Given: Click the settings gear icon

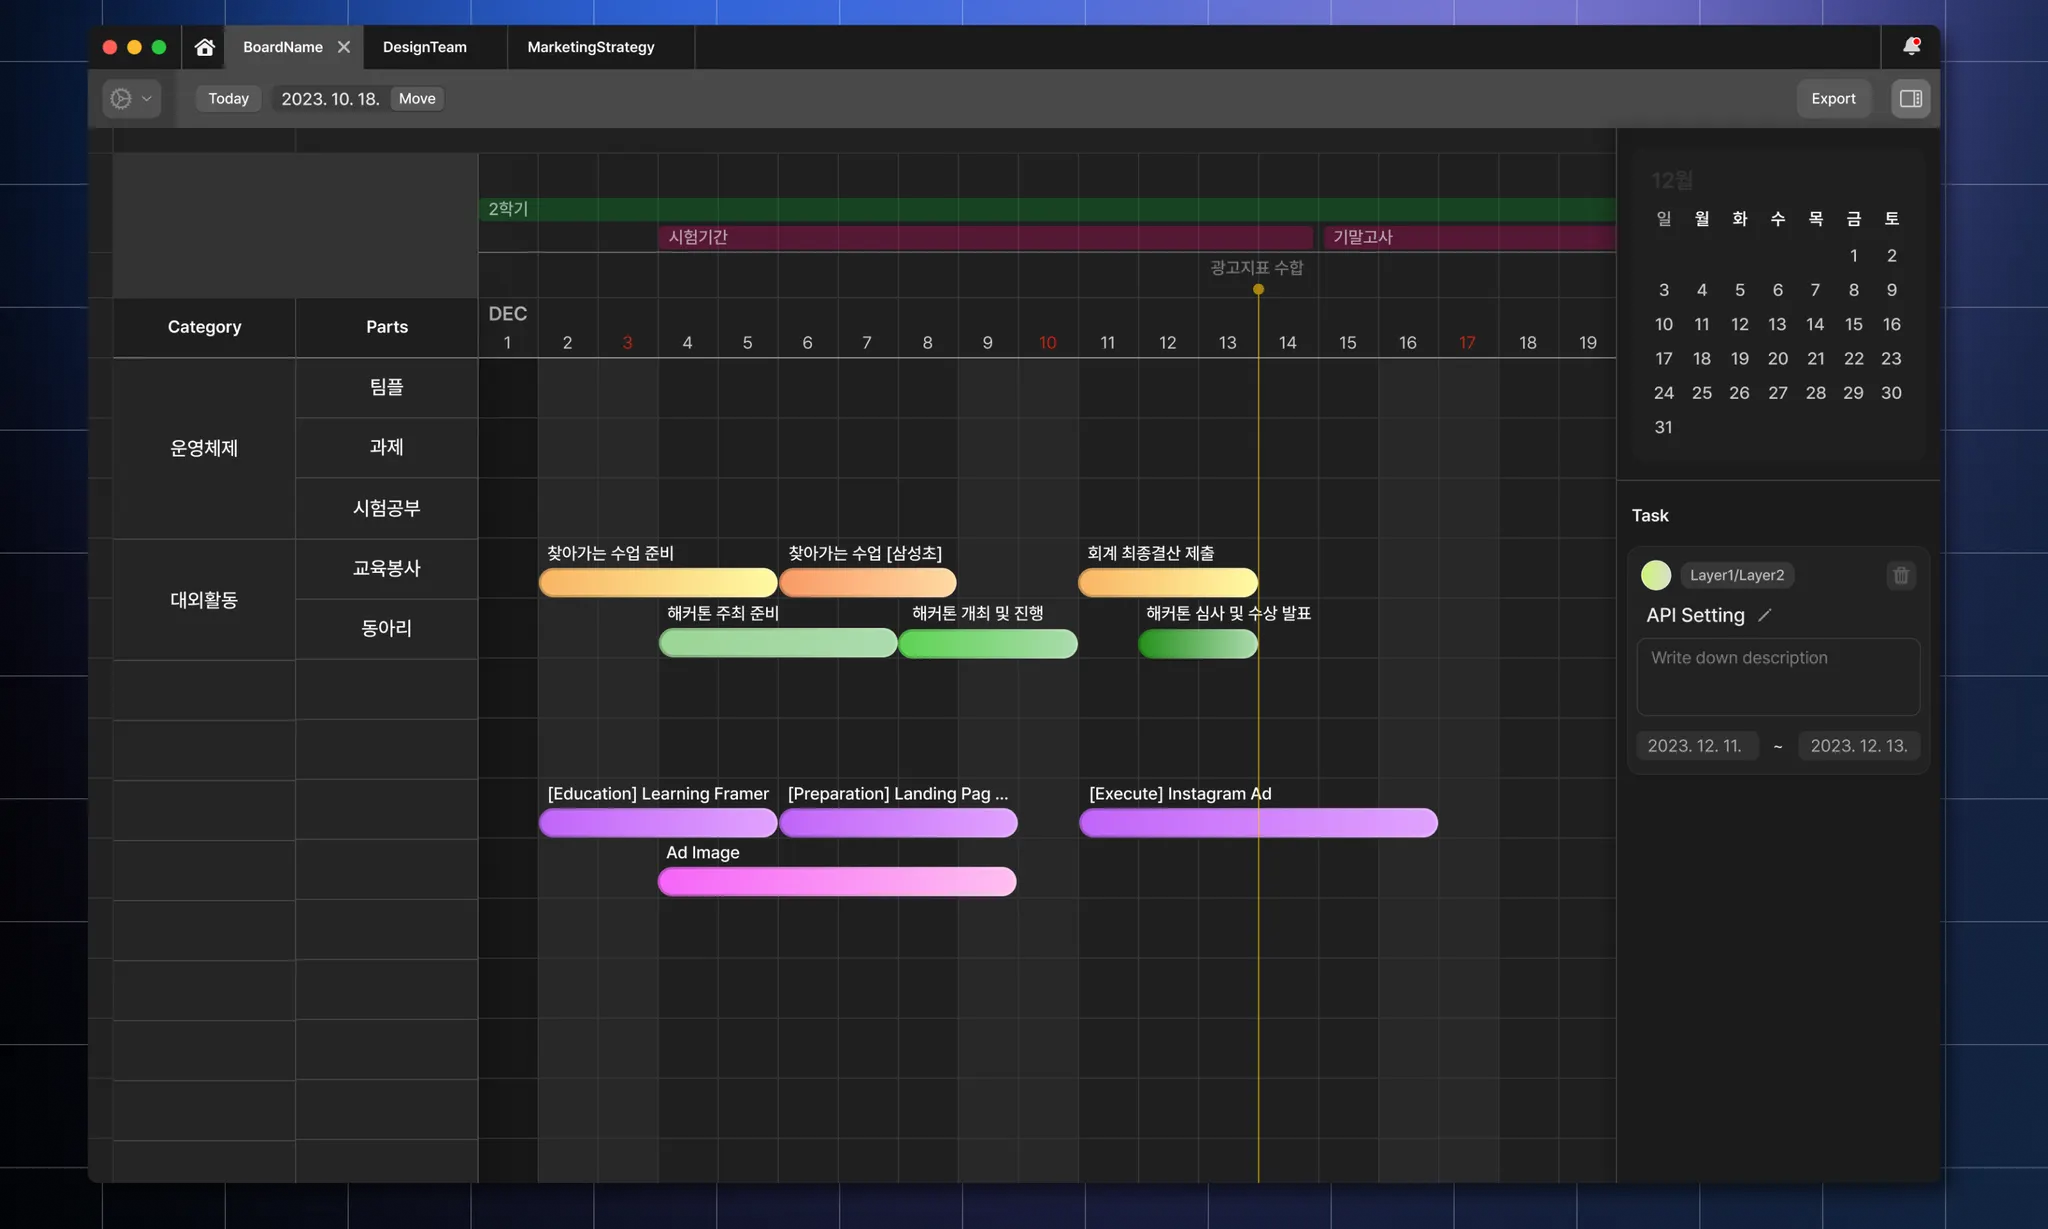Looking at the screenshot, I should pos(121,98).
